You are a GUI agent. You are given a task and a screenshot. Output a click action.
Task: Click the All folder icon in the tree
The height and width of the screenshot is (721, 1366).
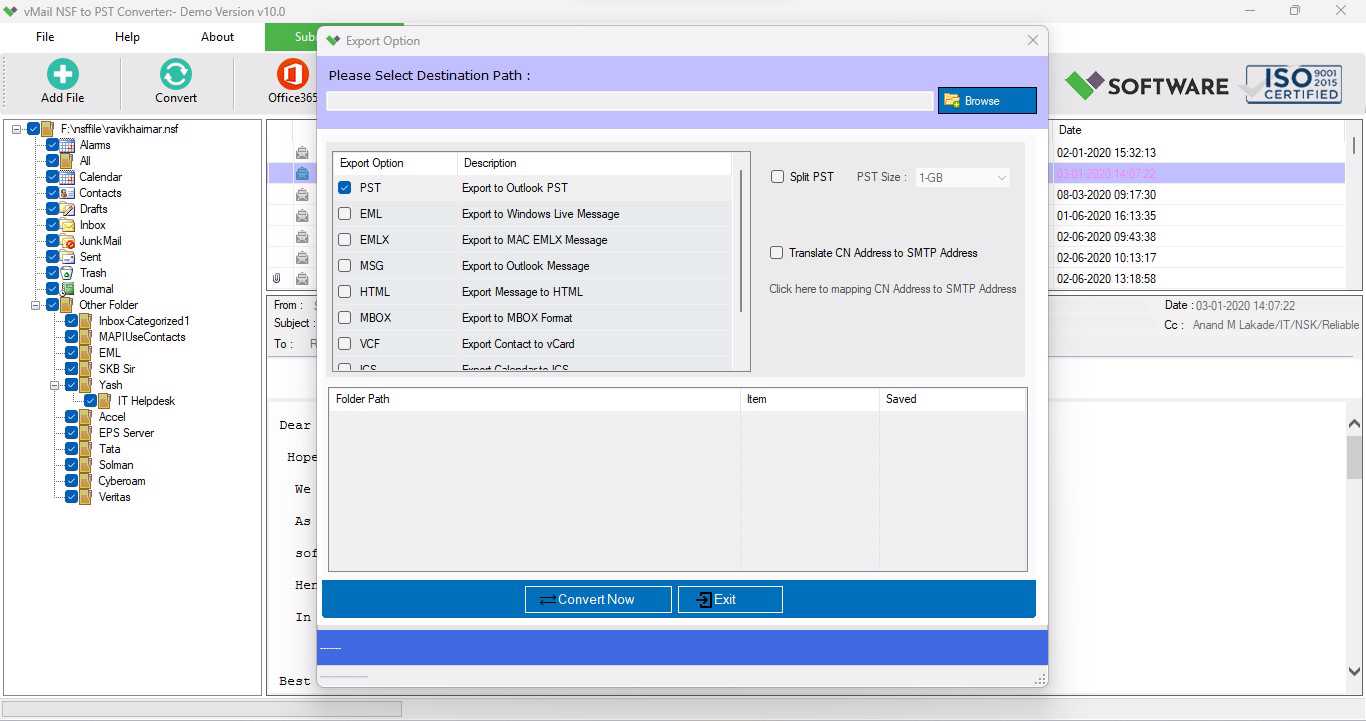pos(67,161)
